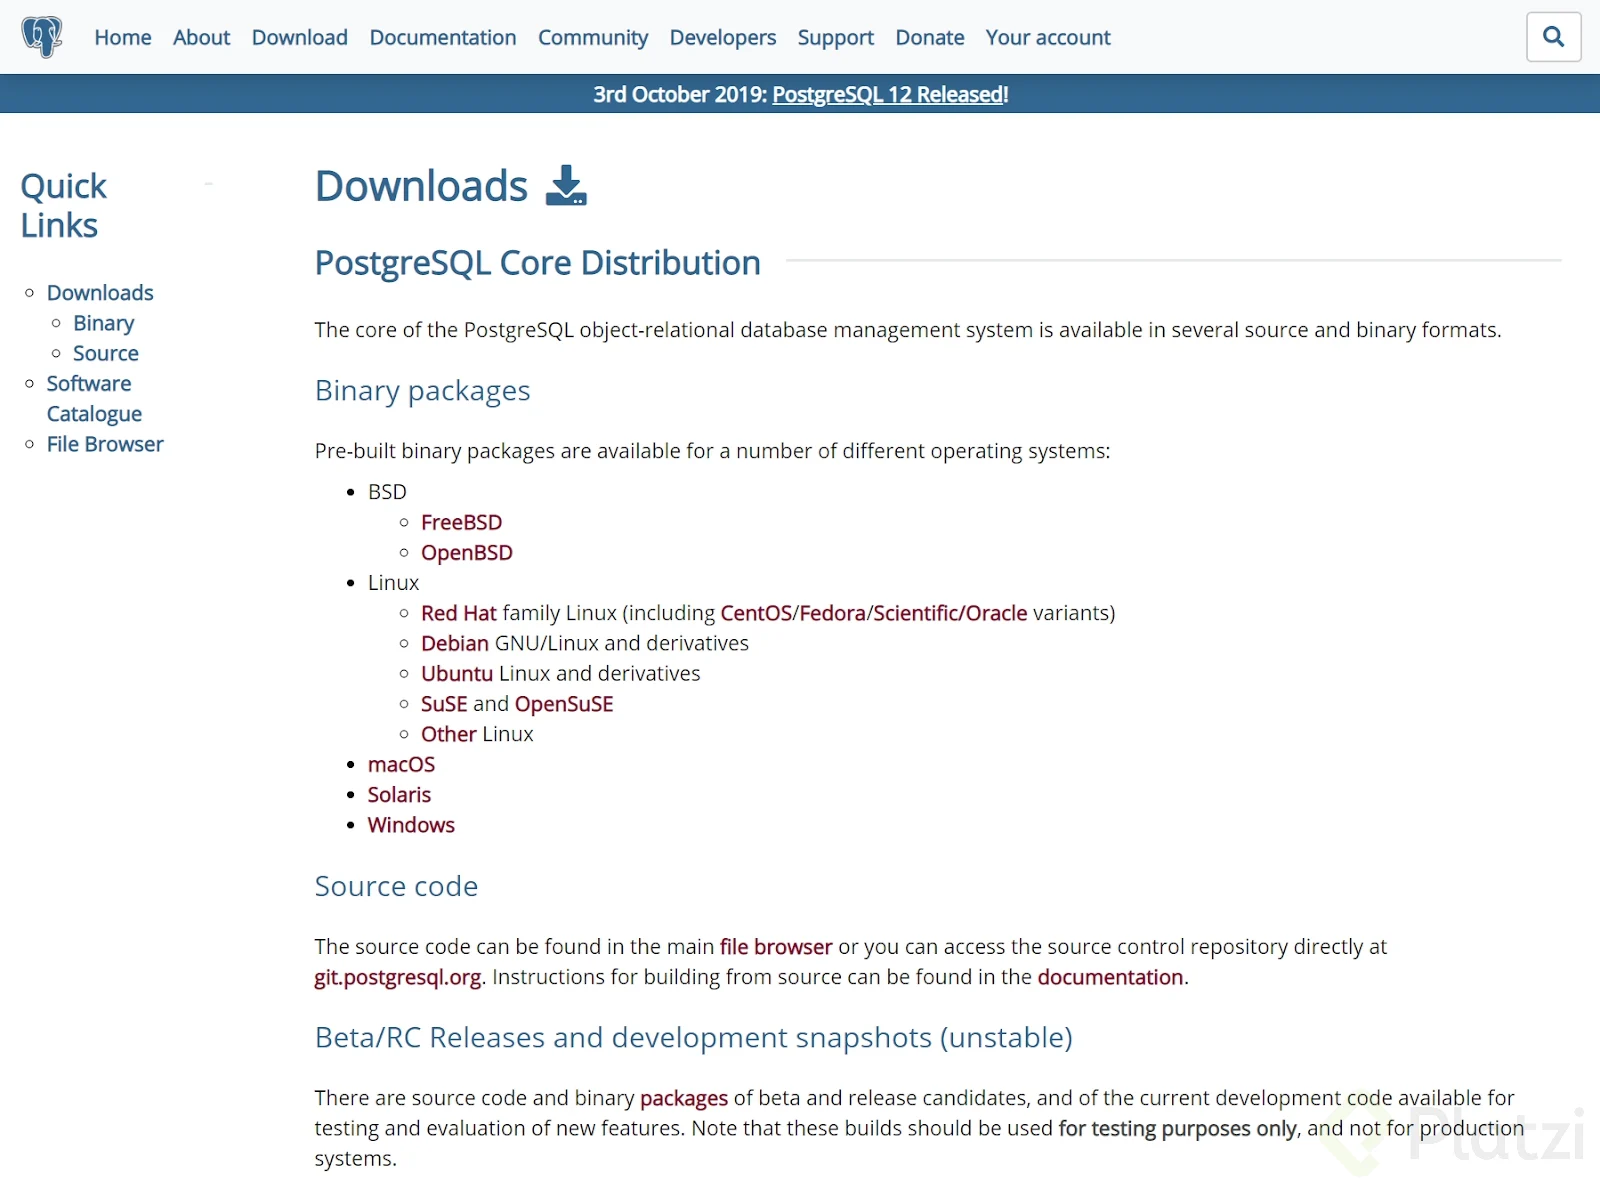
Task: Open the FreeBSD packages link
Action: pyautogui.click(x=462, y=522)
